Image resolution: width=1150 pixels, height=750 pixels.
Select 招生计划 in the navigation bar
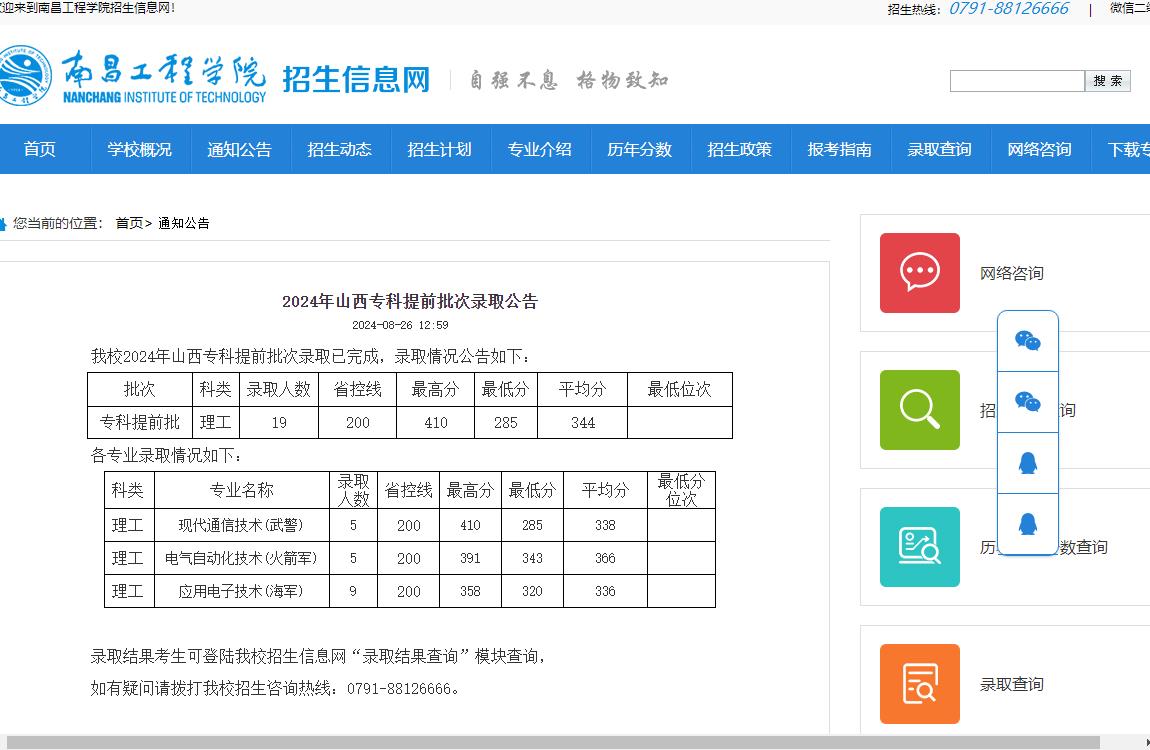point(439,149)
